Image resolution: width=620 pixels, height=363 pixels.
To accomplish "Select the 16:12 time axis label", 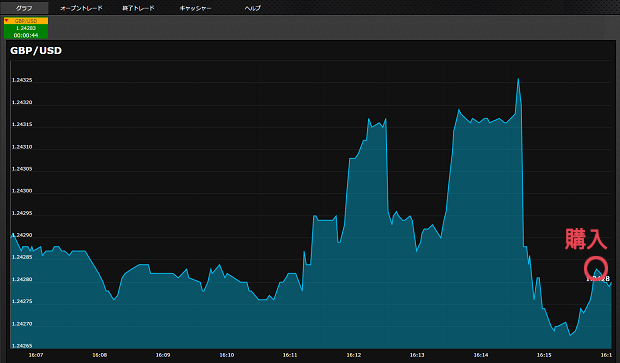I will (353, 355).
